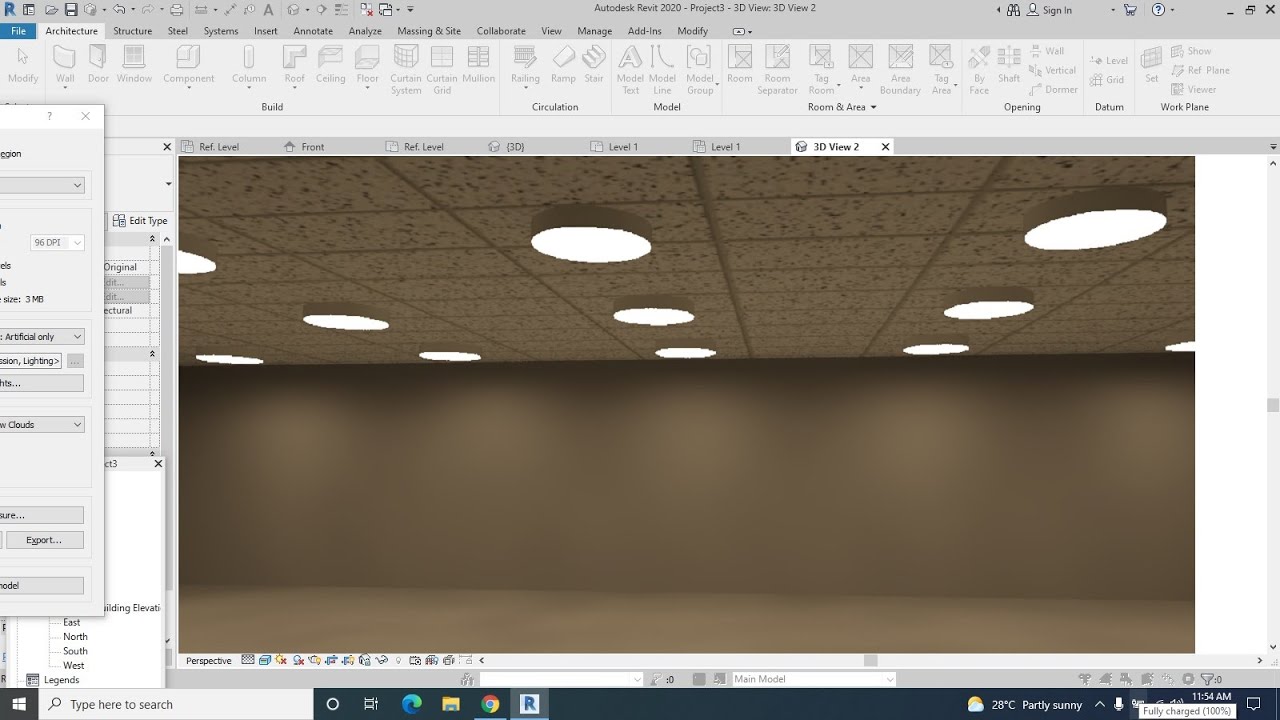Switch to the Annotate ribbon tab
Screen dimensions: 1280x720
tap(313, 31)
